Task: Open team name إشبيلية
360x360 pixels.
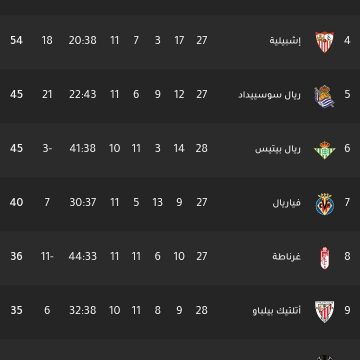Action: (285, 41)
